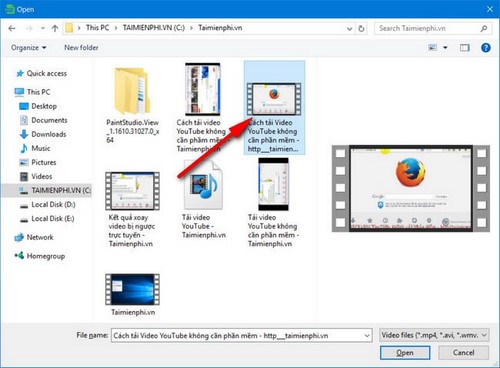Viewport: 500px width, 368px height.
Task: Go back with the Back arrow
Action: [12, 28]
